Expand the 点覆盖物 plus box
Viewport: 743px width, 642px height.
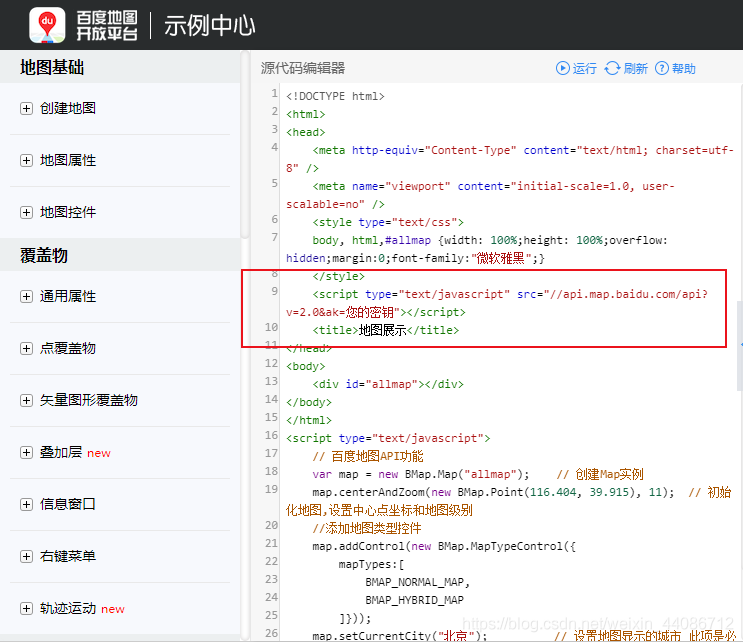(x=27, y=349)
